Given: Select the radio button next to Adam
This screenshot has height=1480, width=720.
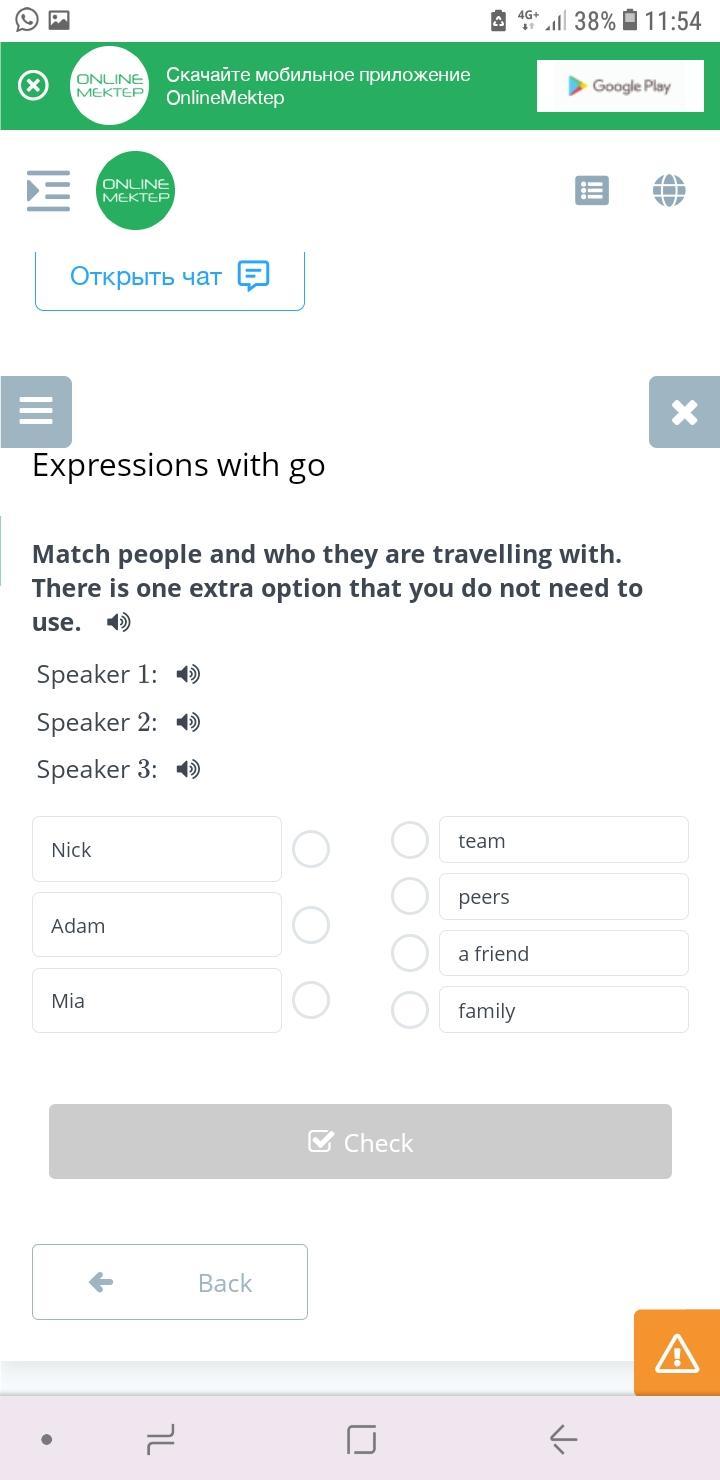Looking at the screenshot, I should (x=311, y=925).
